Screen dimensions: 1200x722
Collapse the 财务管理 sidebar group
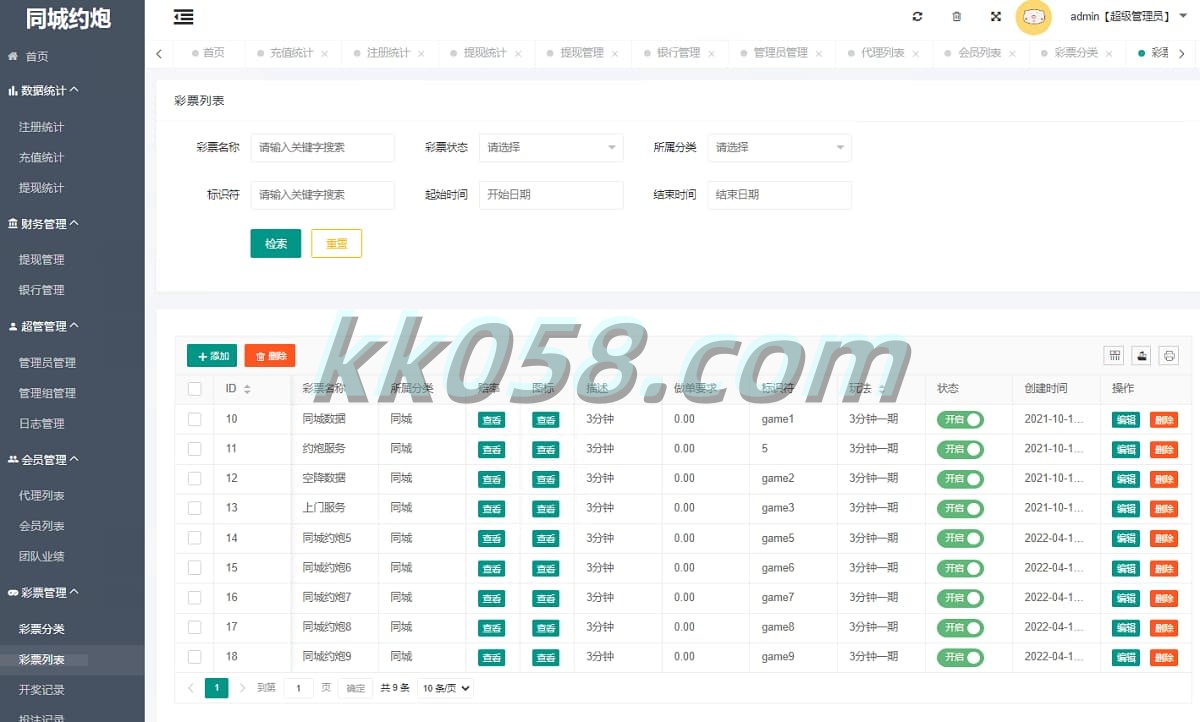pos(43,224)
